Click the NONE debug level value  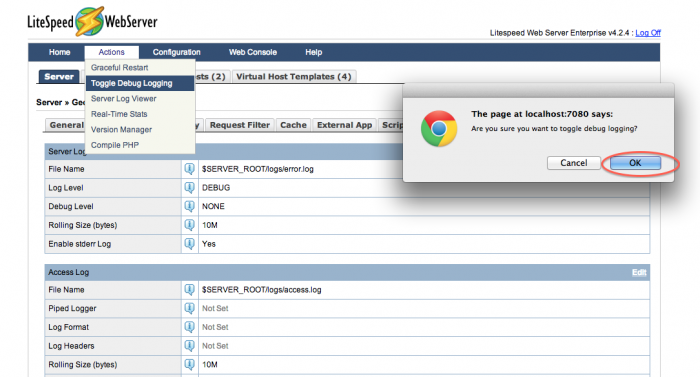click(x=213, y=206)
